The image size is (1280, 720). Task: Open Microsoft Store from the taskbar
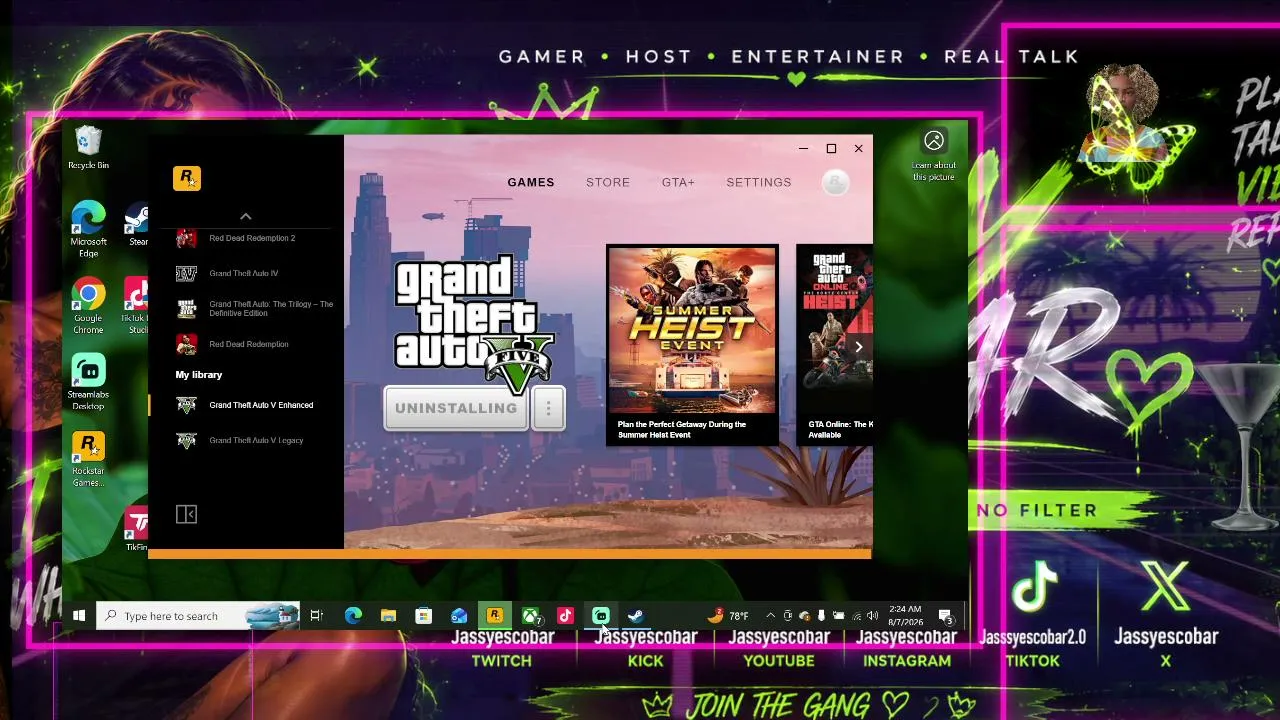click(x=424, y=616)
